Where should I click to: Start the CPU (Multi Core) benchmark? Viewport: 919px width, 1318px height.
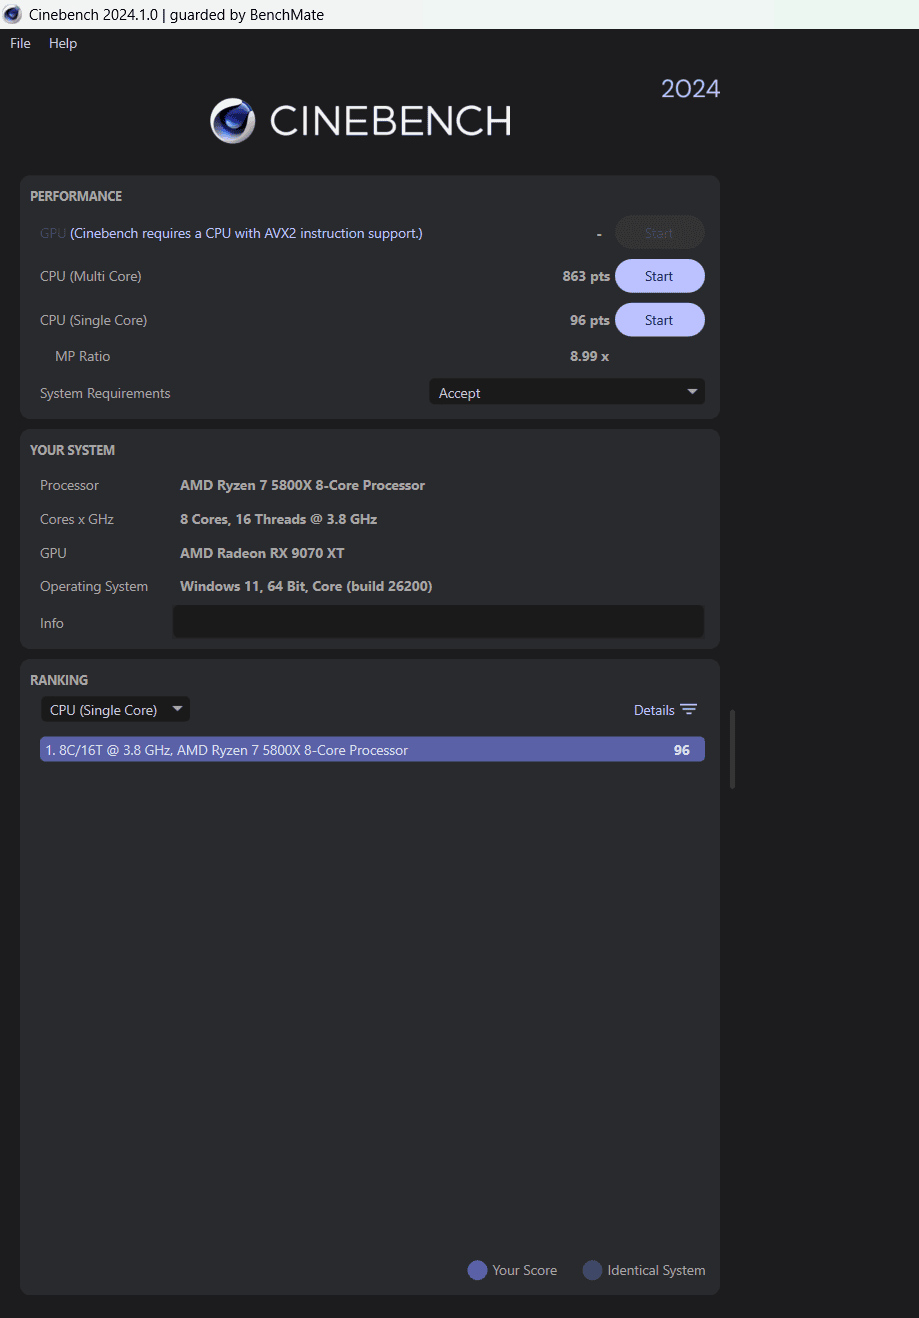[659, 276]
